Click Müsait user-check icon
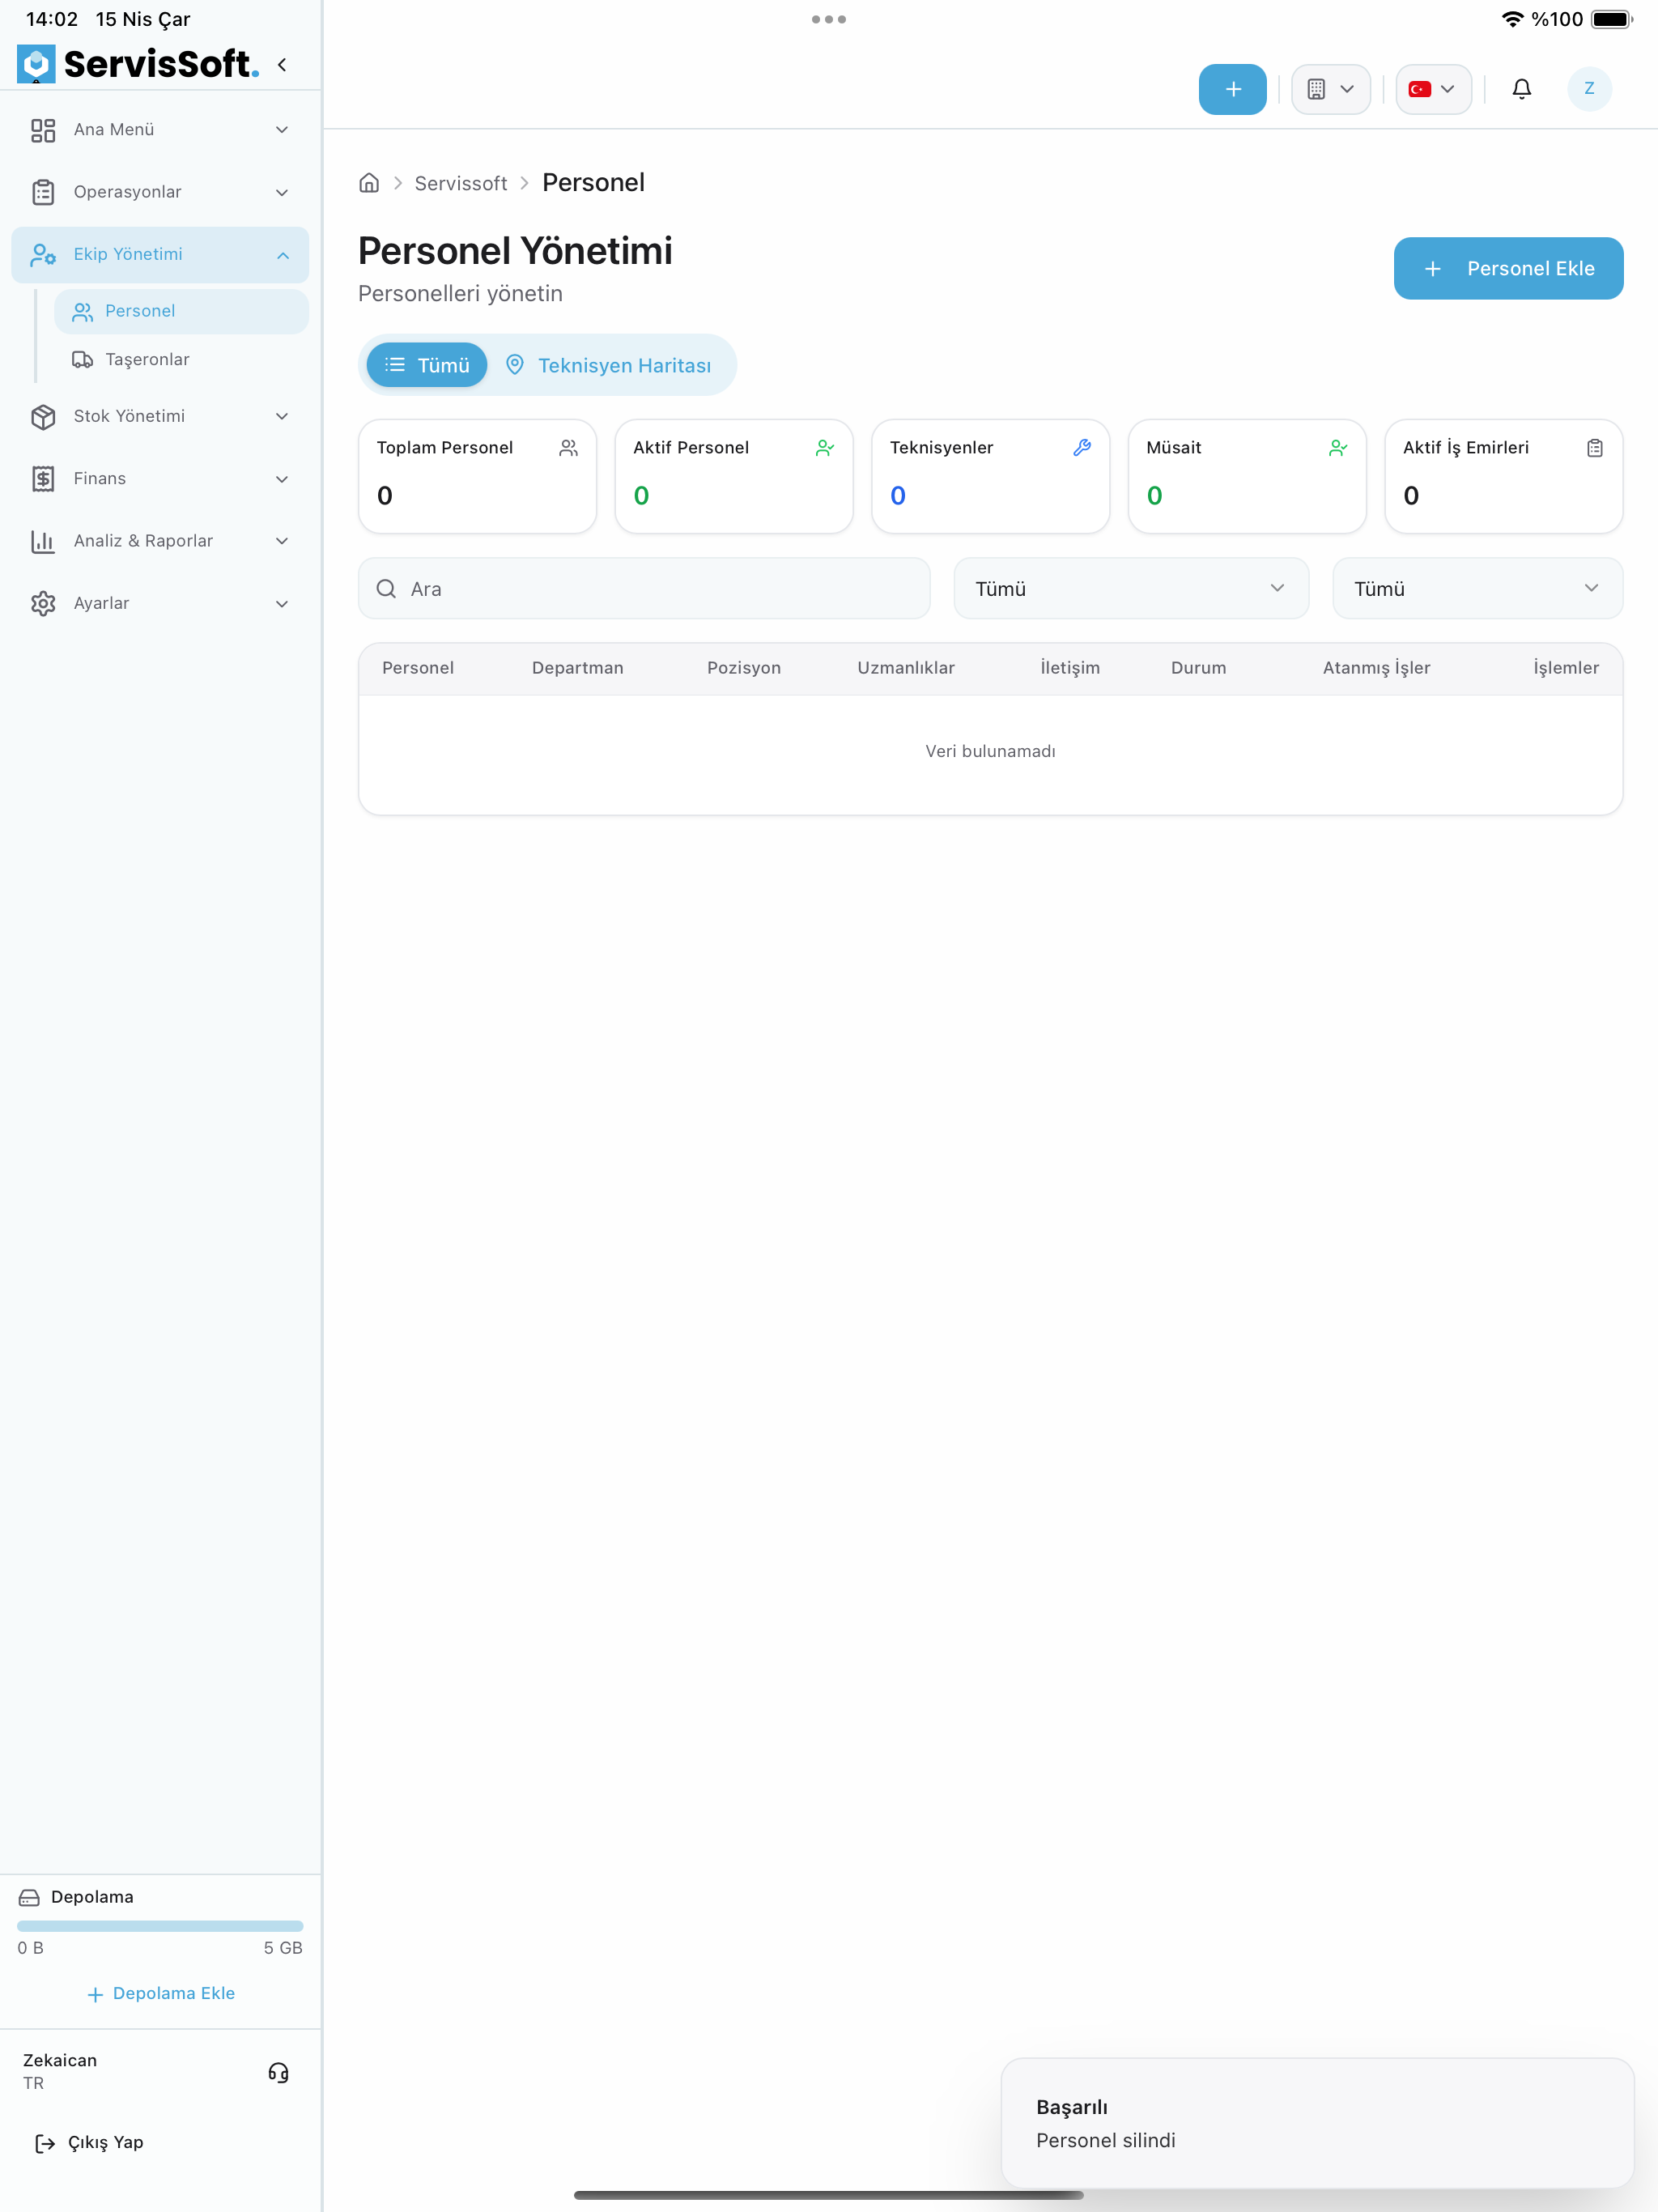The image size is (1658, 2212). point(1338,448)
